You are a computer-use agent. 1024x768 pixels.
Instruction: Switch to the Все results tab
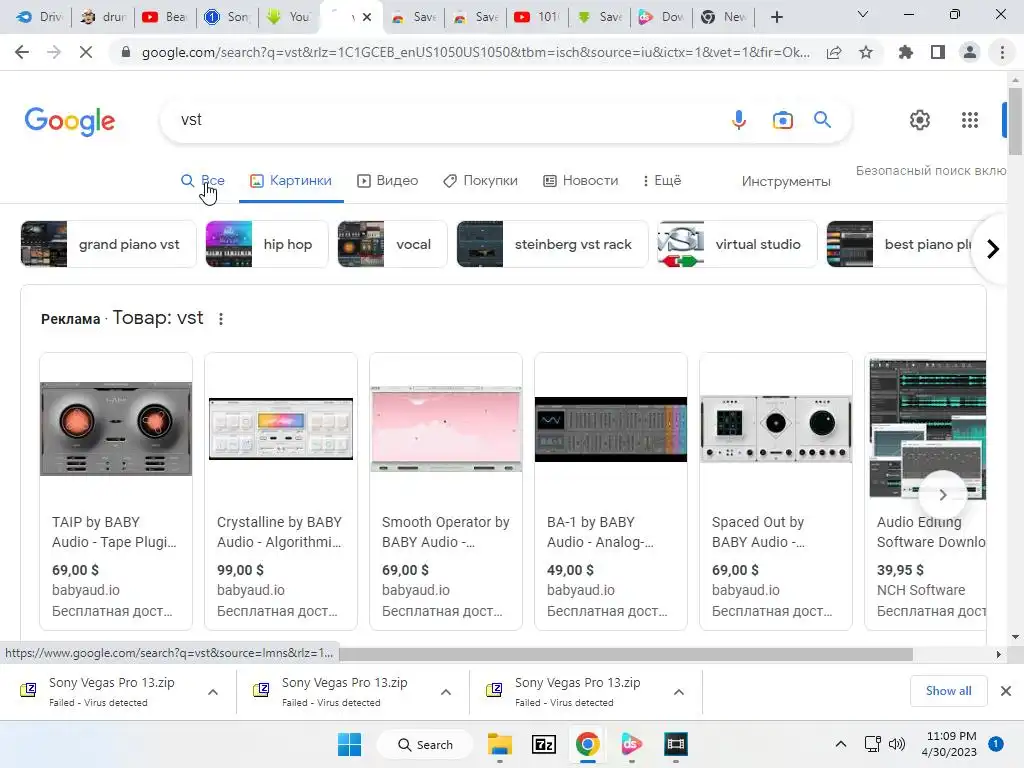point(202,180)
